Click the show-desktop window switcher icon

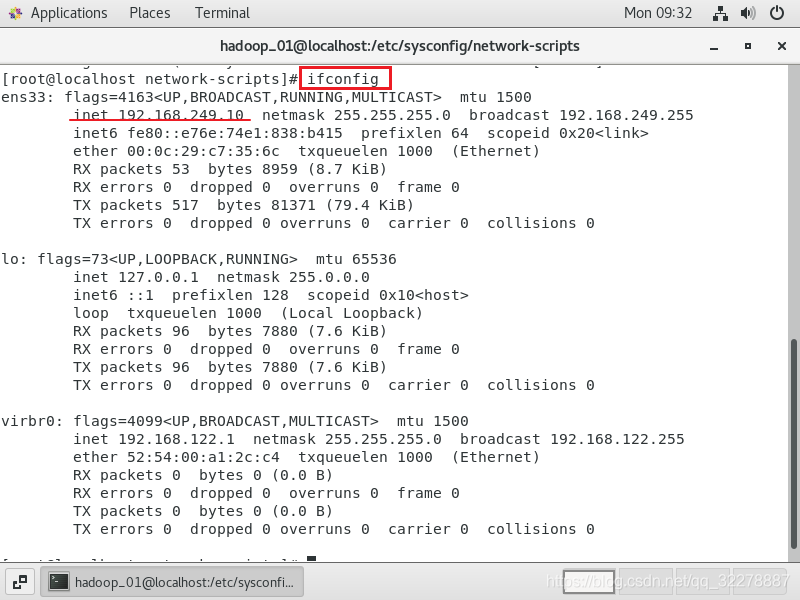20,582
